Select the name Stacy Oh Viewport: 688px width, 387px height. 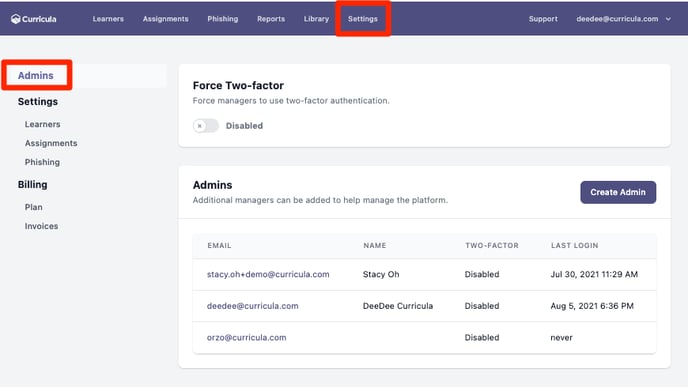pos(381,274)
